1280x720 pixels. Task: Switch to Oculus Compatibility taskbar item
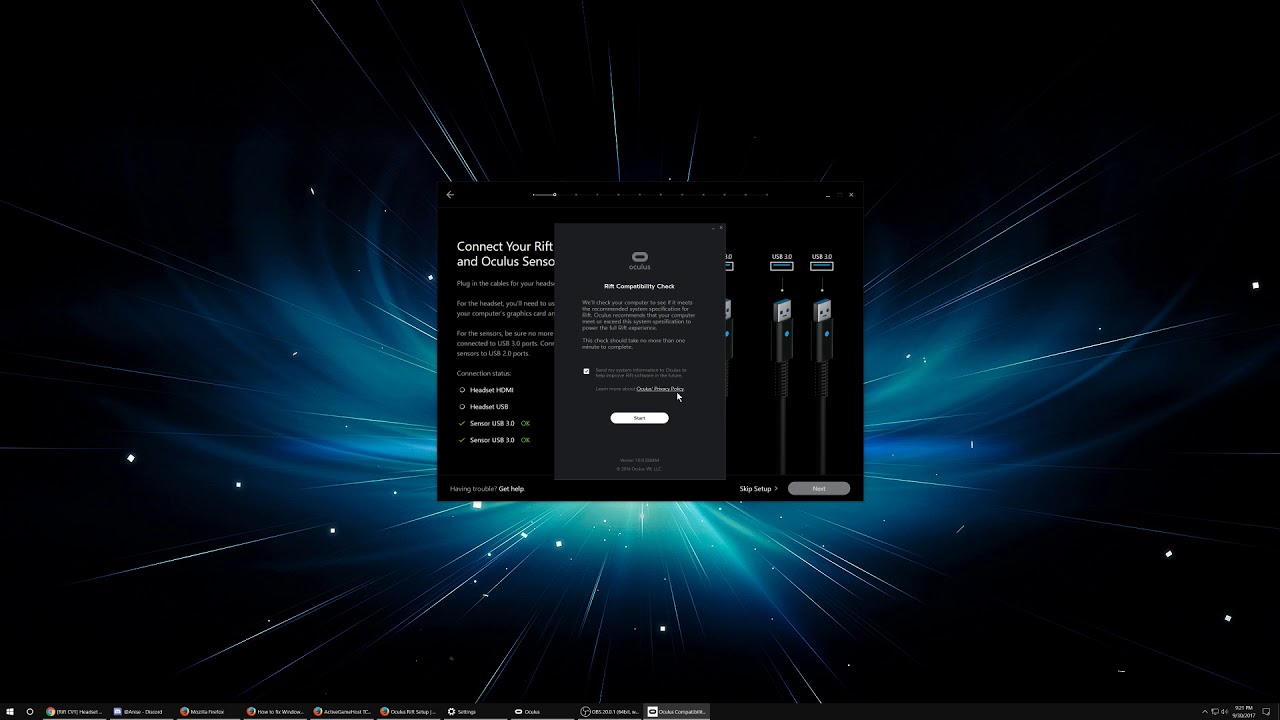tap(677, 712)
